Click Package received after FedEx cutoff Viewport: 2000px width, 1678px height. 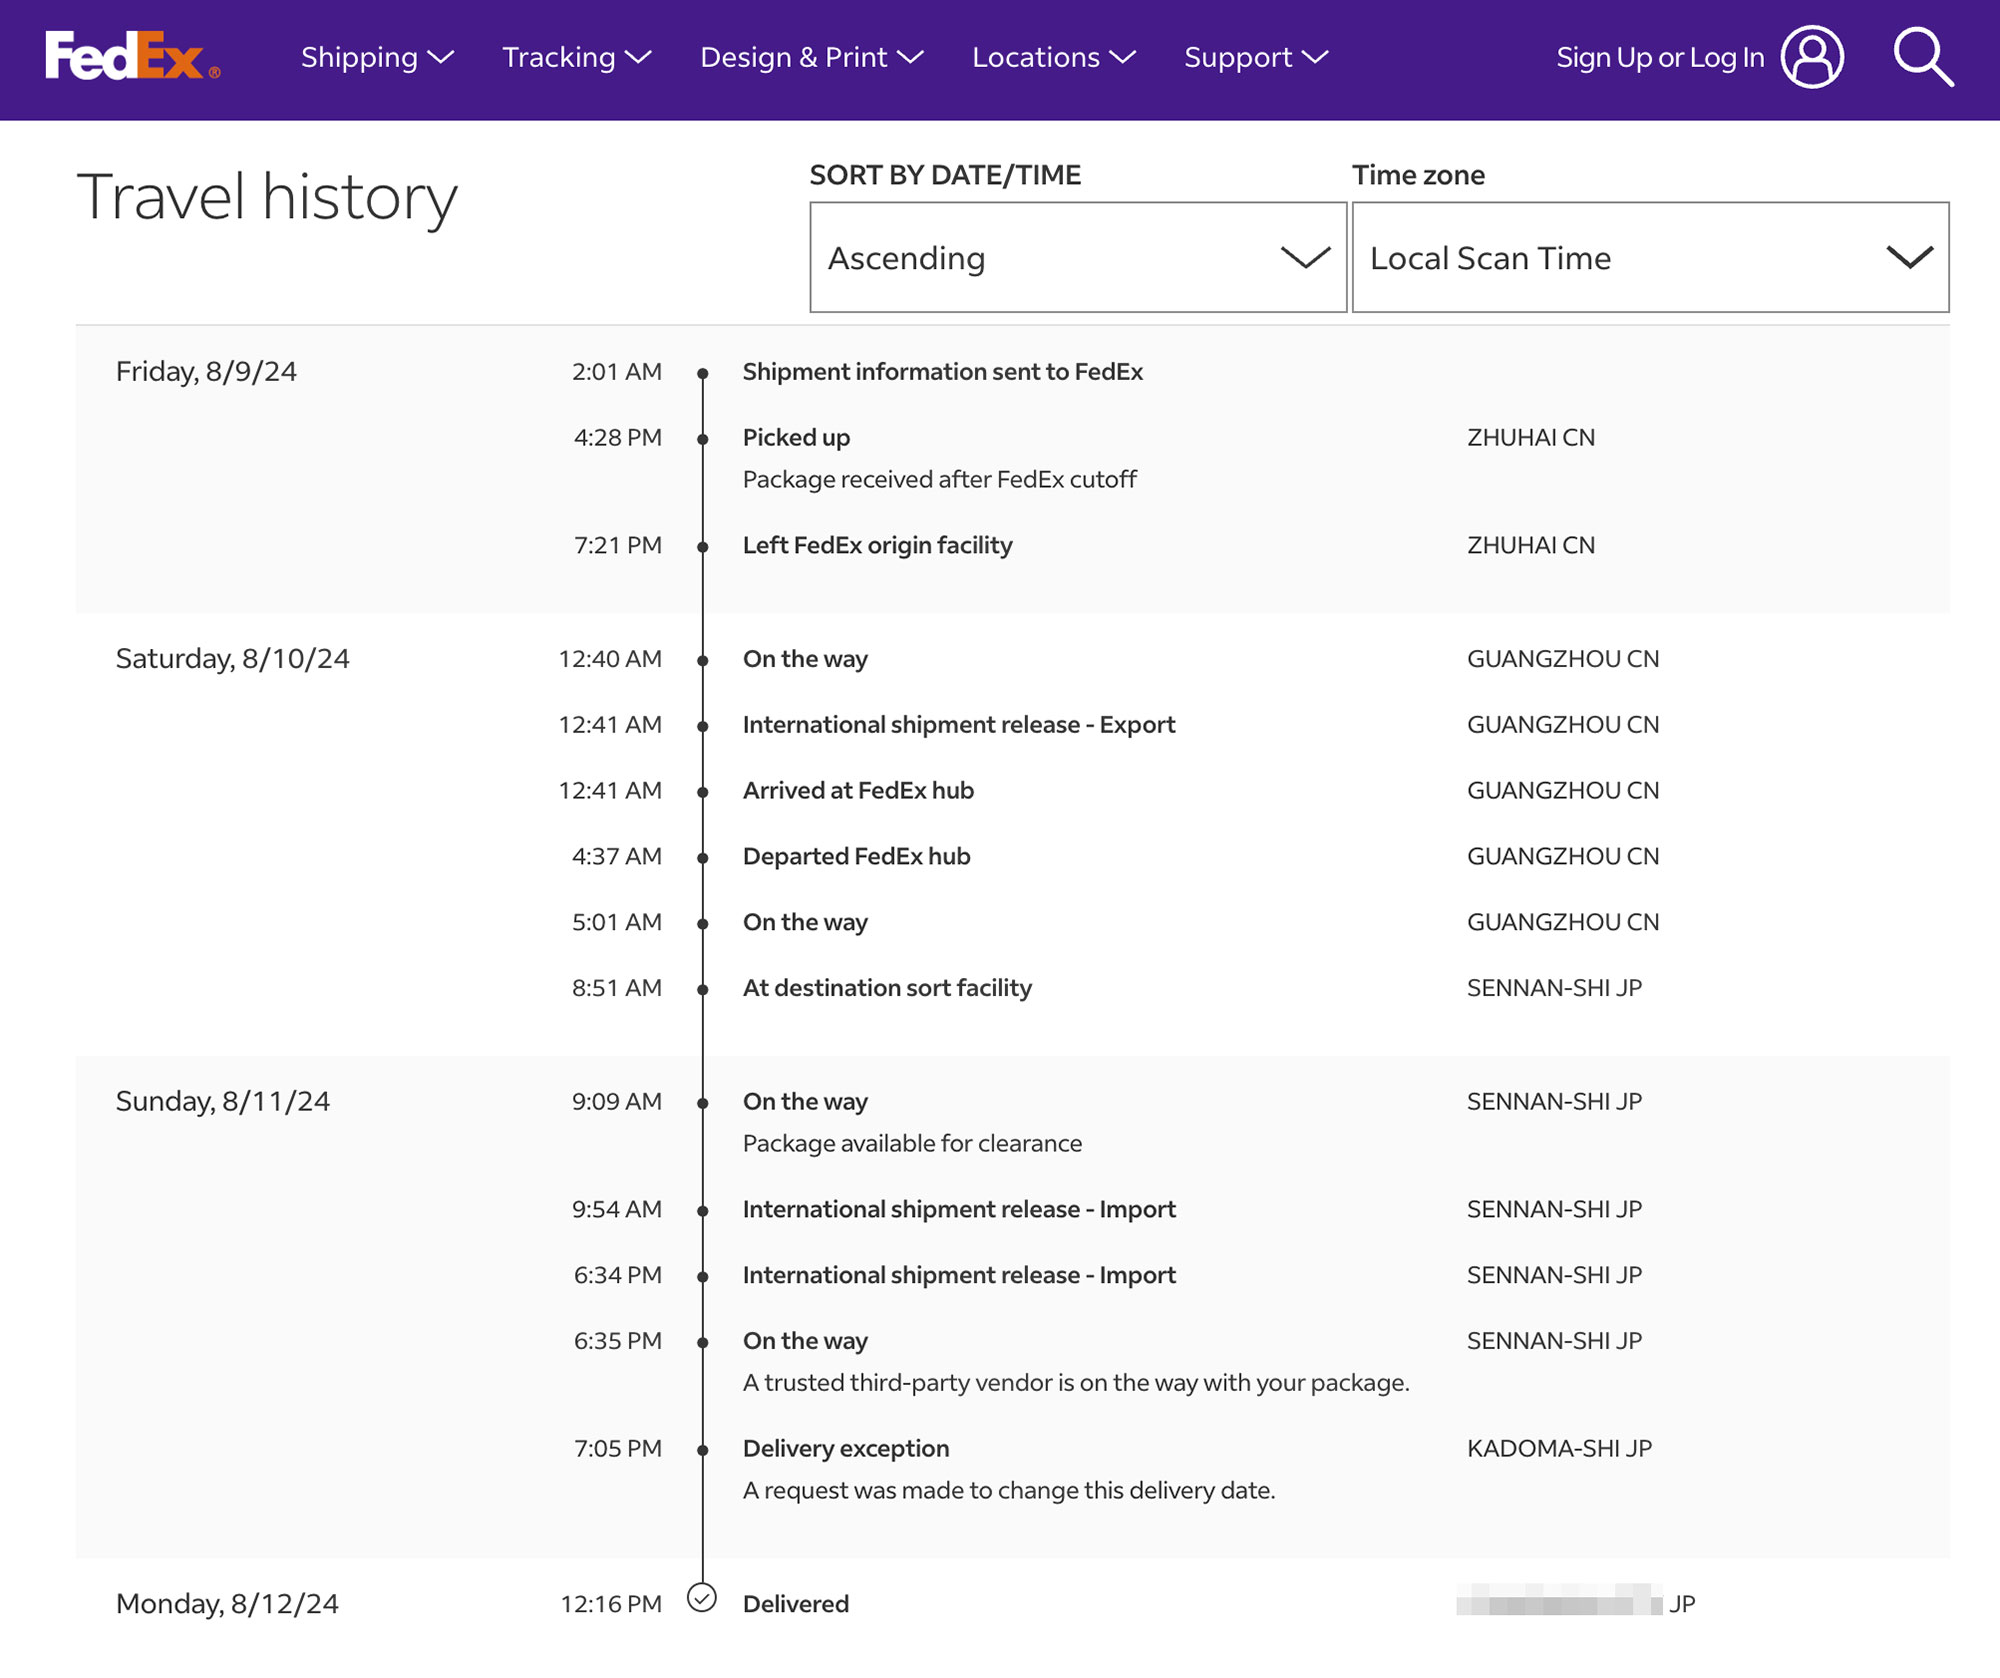(x=939, y=479)
